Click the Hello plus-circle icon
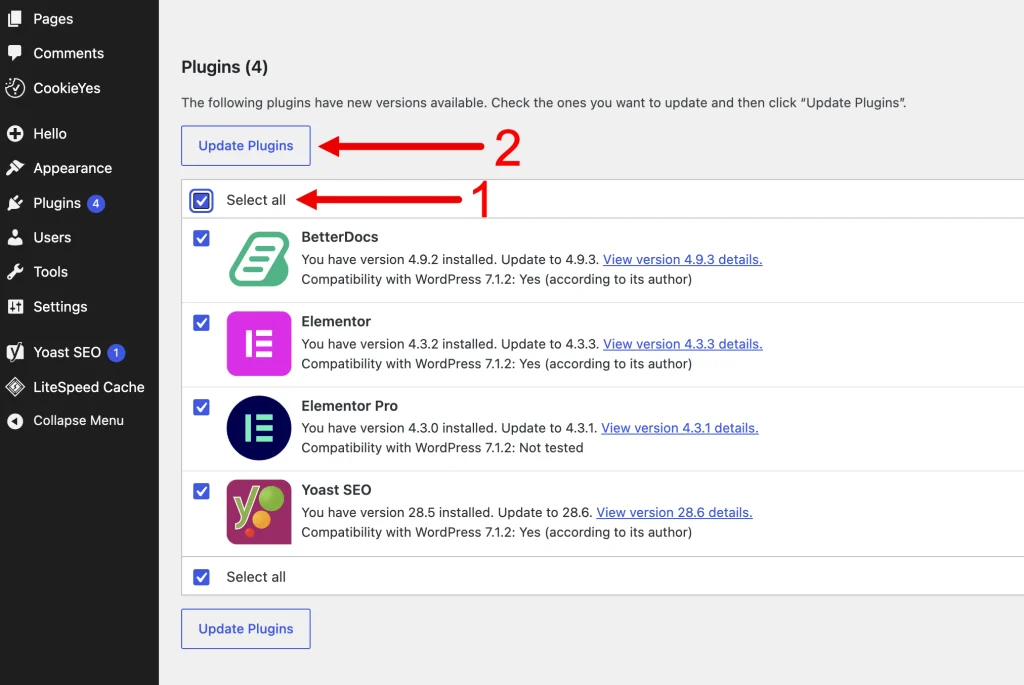 coord(15,134)
